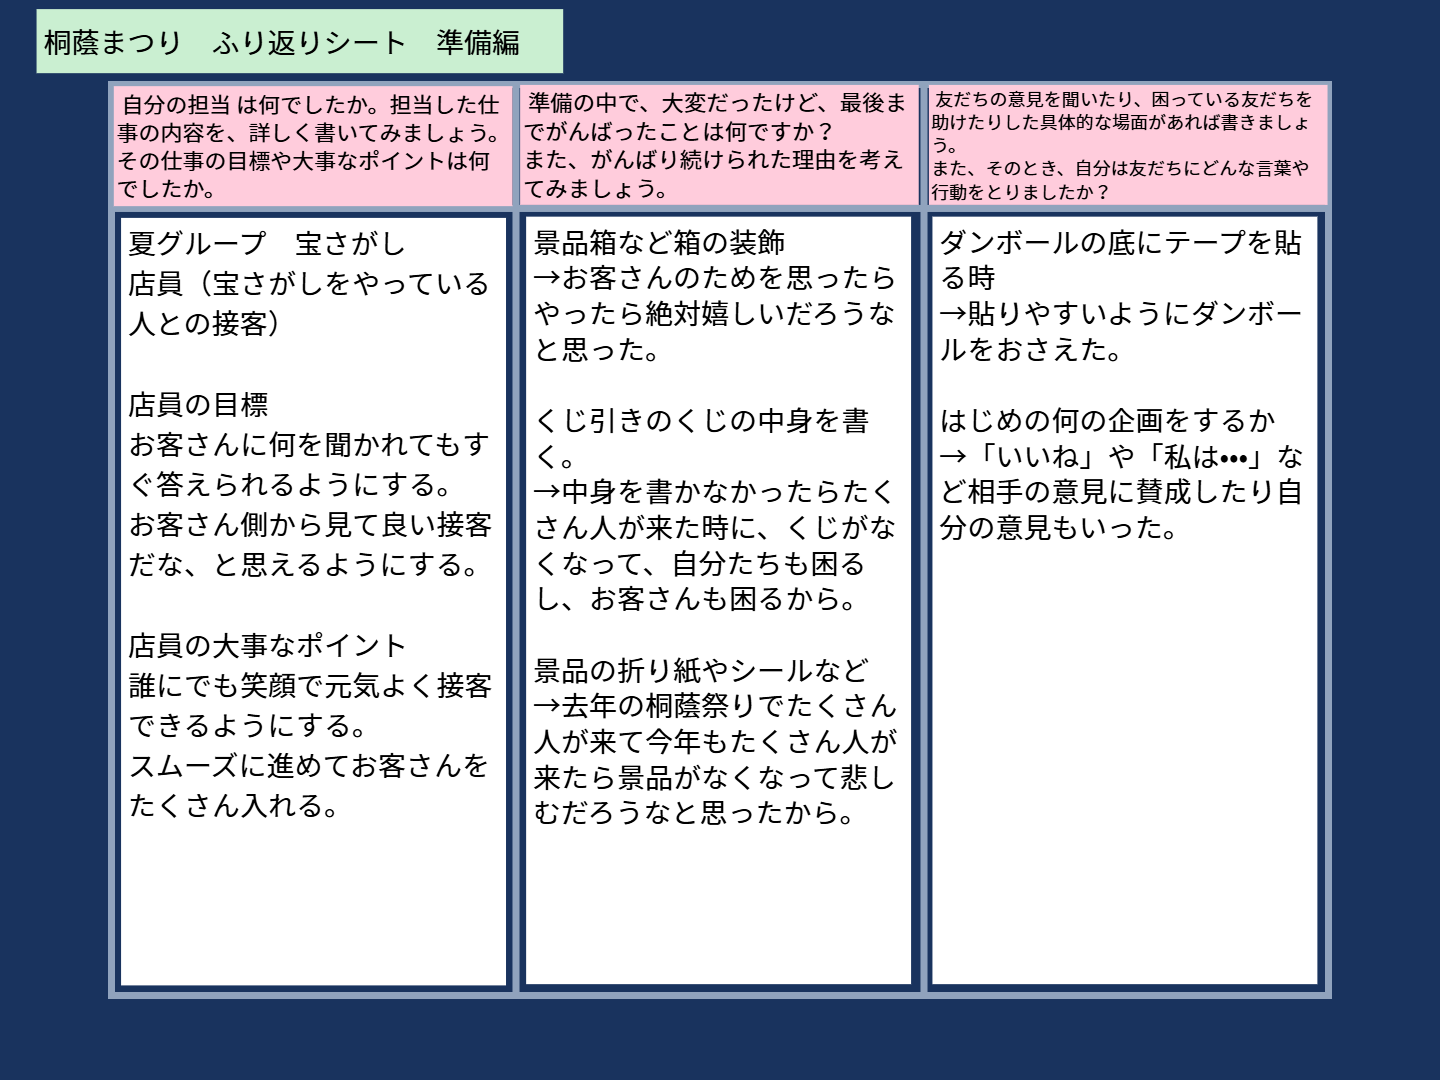Click the heading 店員の目標
The image size is (1440, 1080).
coord(198,405)
